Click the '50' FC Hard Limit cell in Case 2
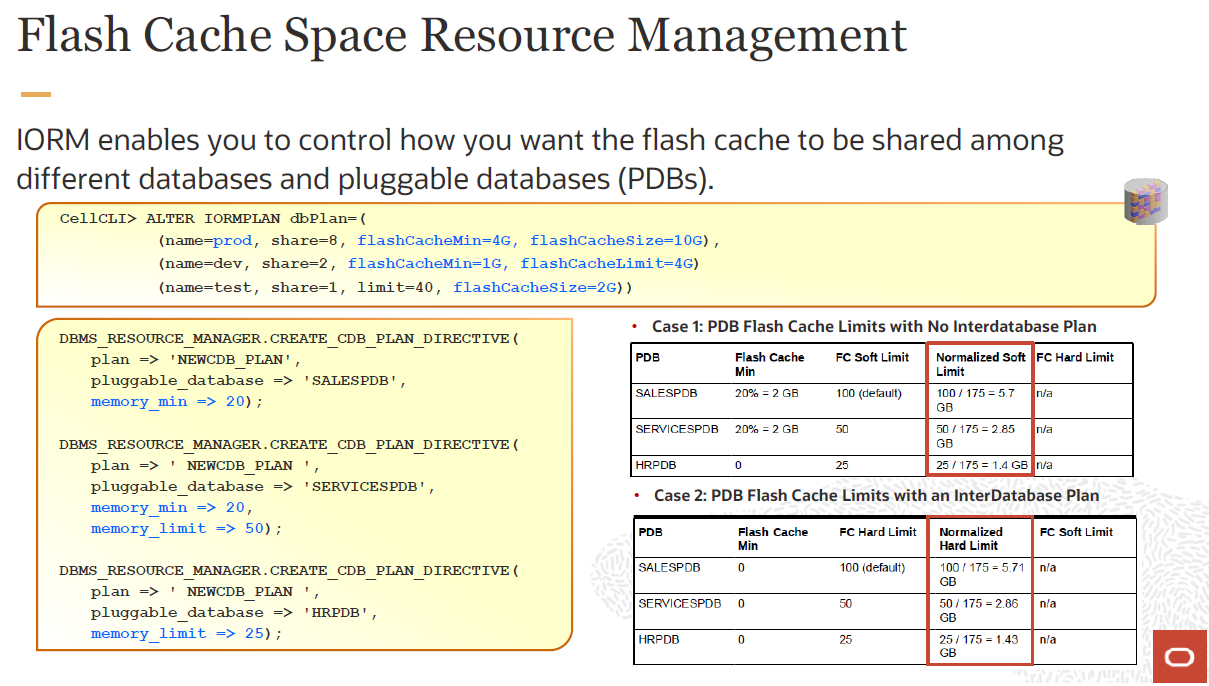Screen dimensions: 1209x686 click(x=846, y=604)
